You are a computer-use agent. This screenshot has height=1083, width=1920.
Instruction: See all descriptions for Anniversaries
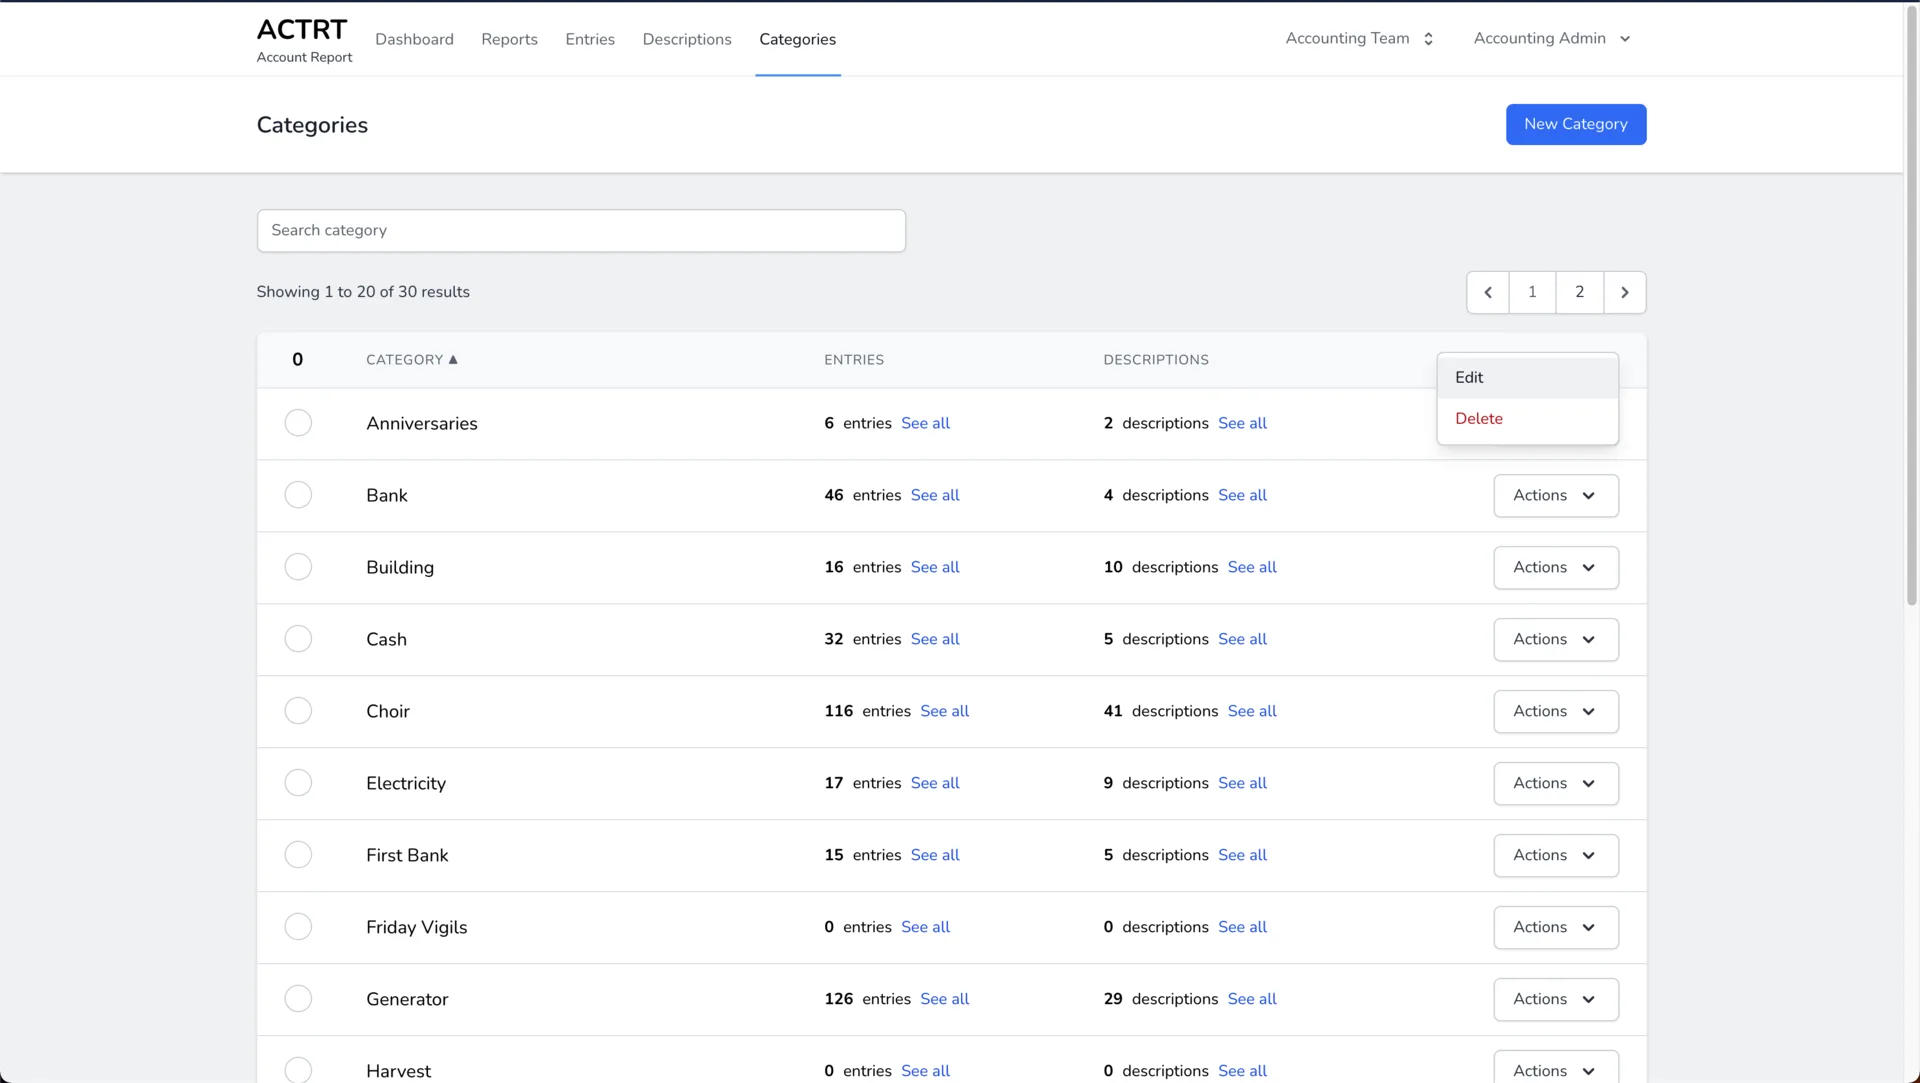point(1242,423)
